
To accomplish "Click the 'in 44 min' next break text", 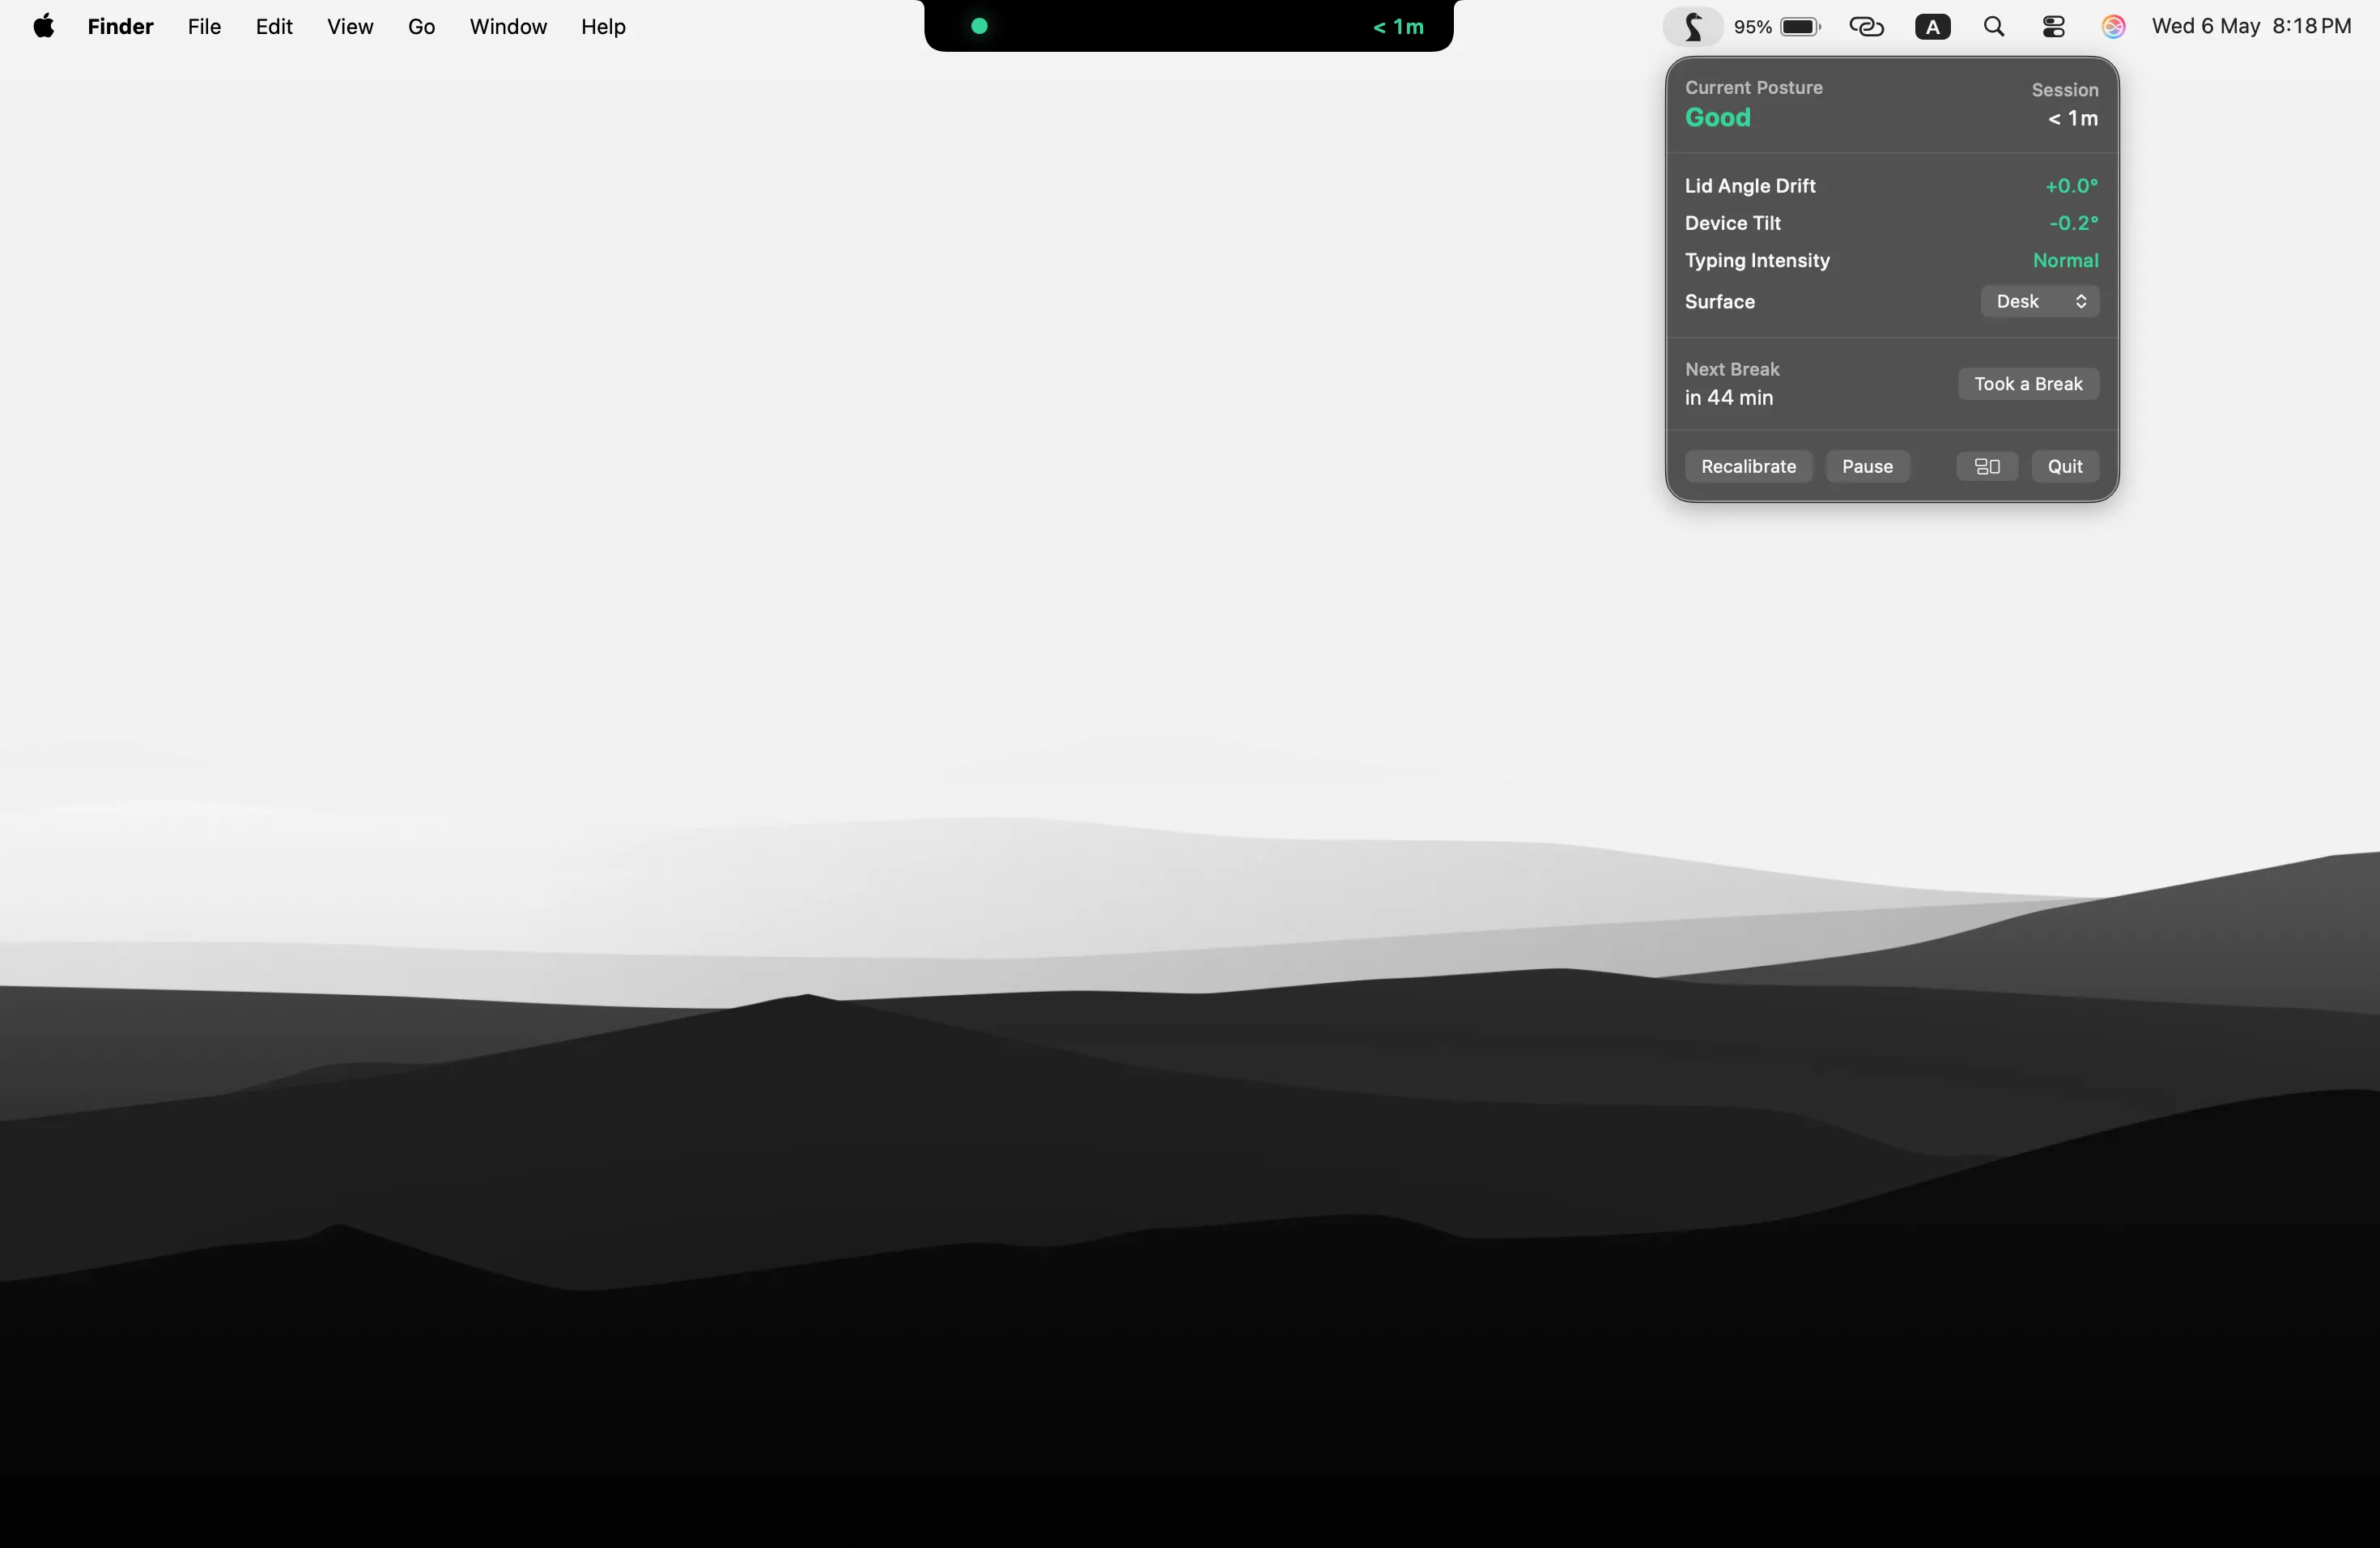I will pos(1728,398).
